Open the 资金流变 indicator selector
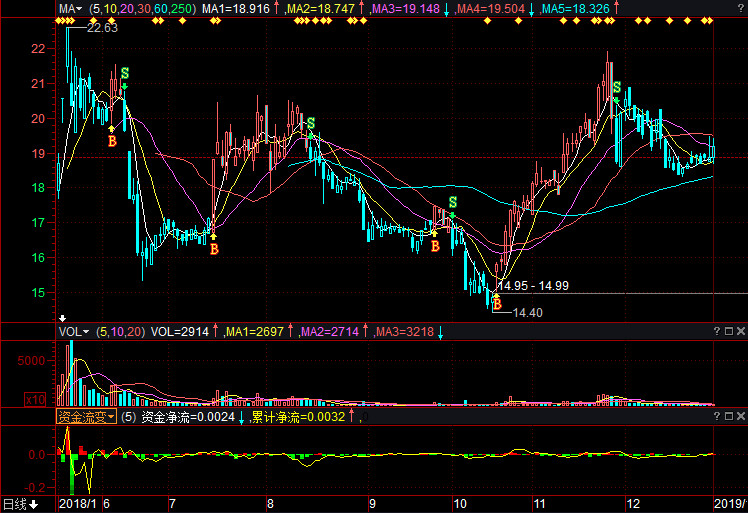 pyautogui.click(x=86, y=417)
